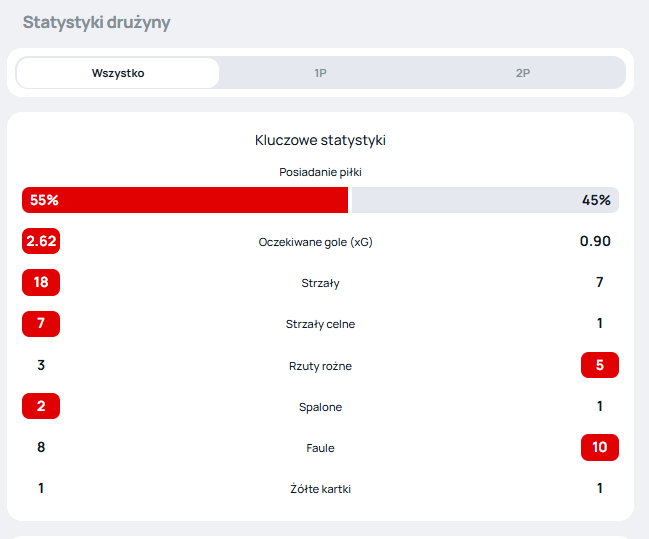Click the red 2.62 xG badge

(41, 241)
